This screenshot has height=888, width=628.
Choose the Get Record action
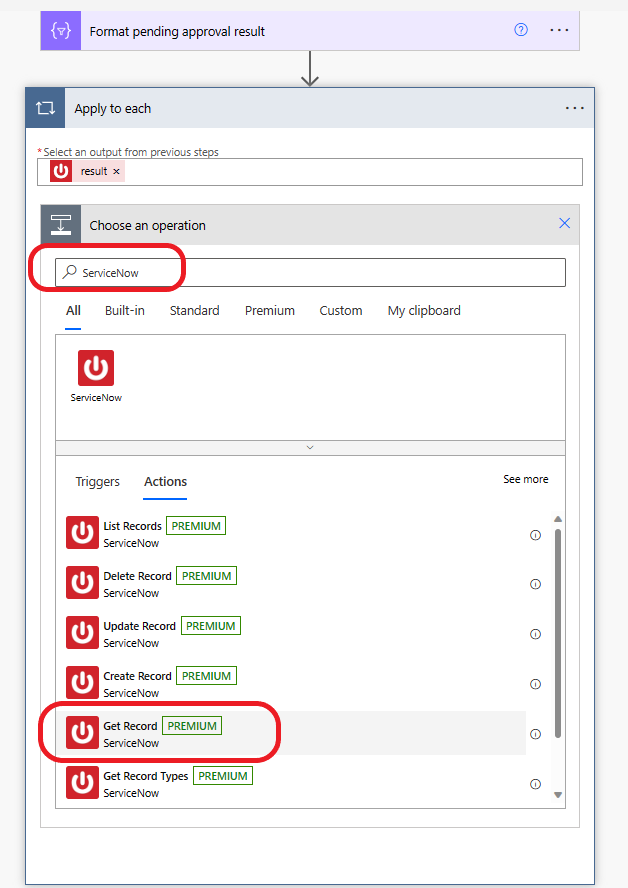pos(296,733)
